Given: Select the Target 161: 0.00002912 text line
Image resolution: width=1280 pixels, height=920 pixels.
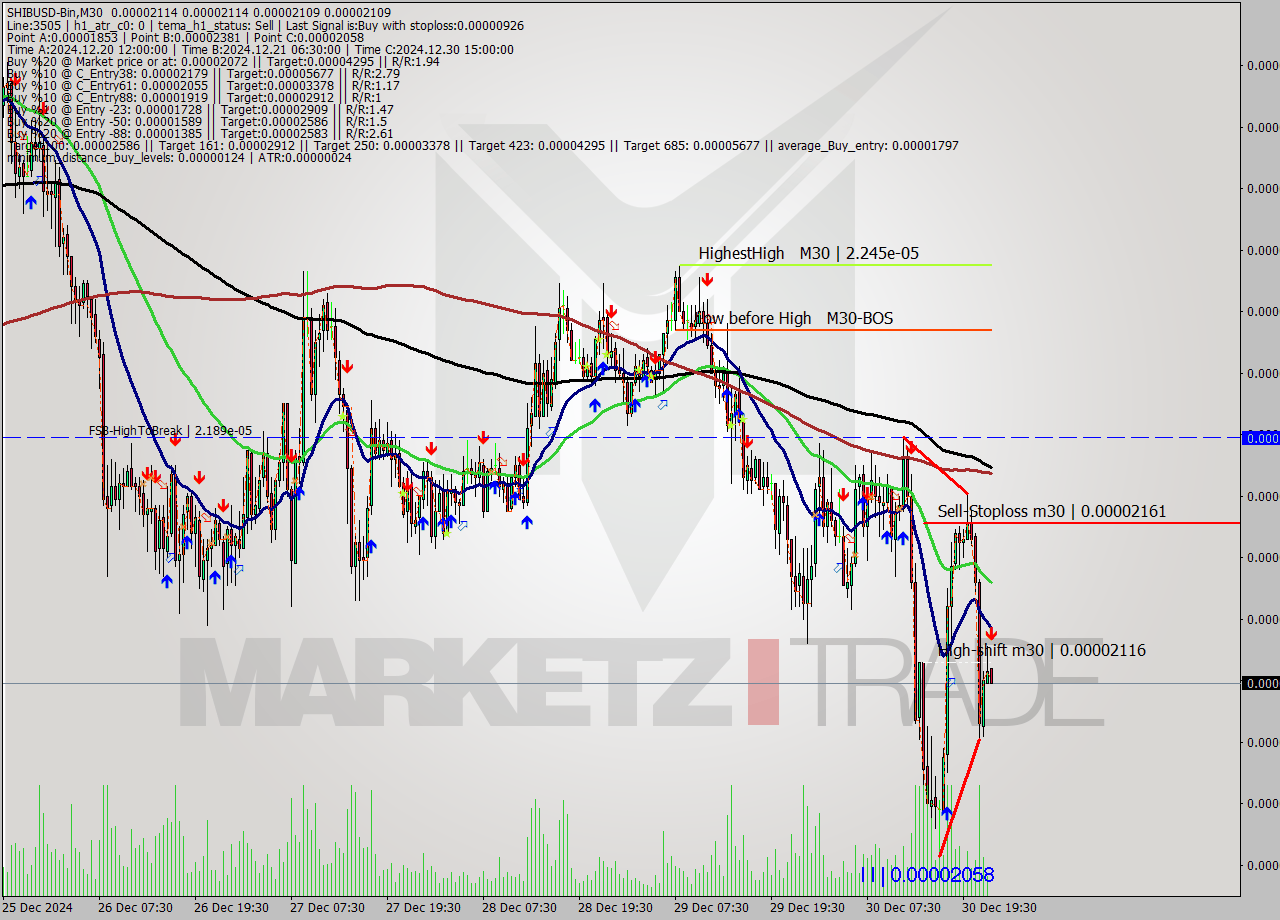Looking at the screenshot, I should click(482, 145).
